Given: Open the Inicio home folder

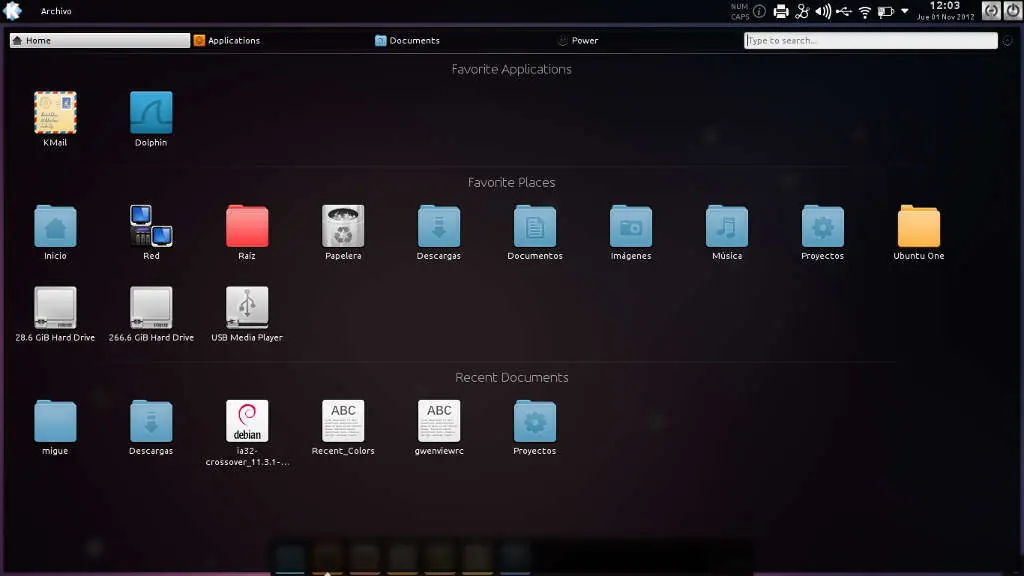Looking at the screenshot, I should coord(55,232).
